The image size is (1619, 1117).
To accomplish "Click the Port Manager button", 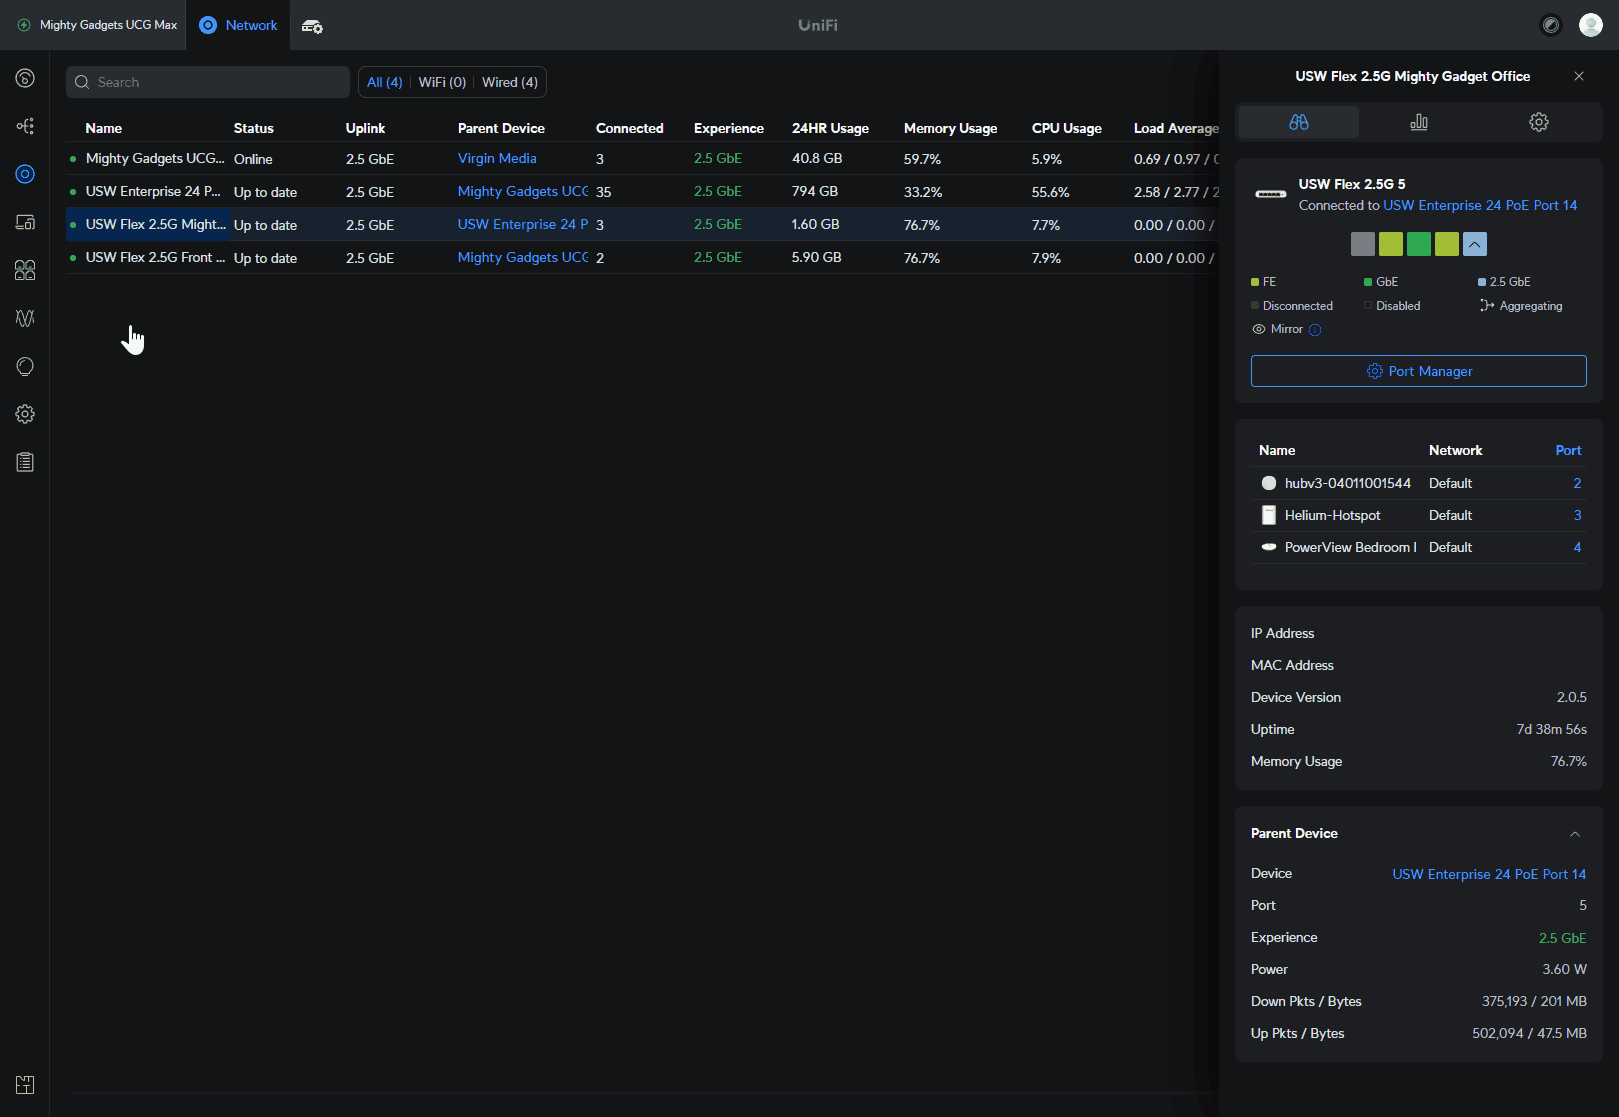I will (1418, 371).
